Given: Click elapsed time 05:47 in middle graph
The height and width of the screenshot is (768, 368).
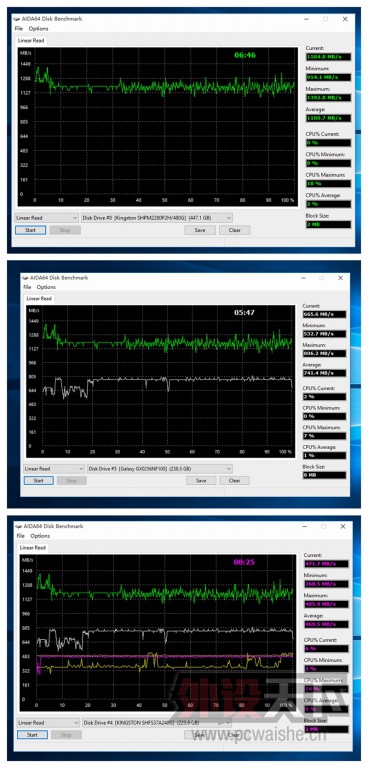Looking at the screenshot, I should coord(244,312).
